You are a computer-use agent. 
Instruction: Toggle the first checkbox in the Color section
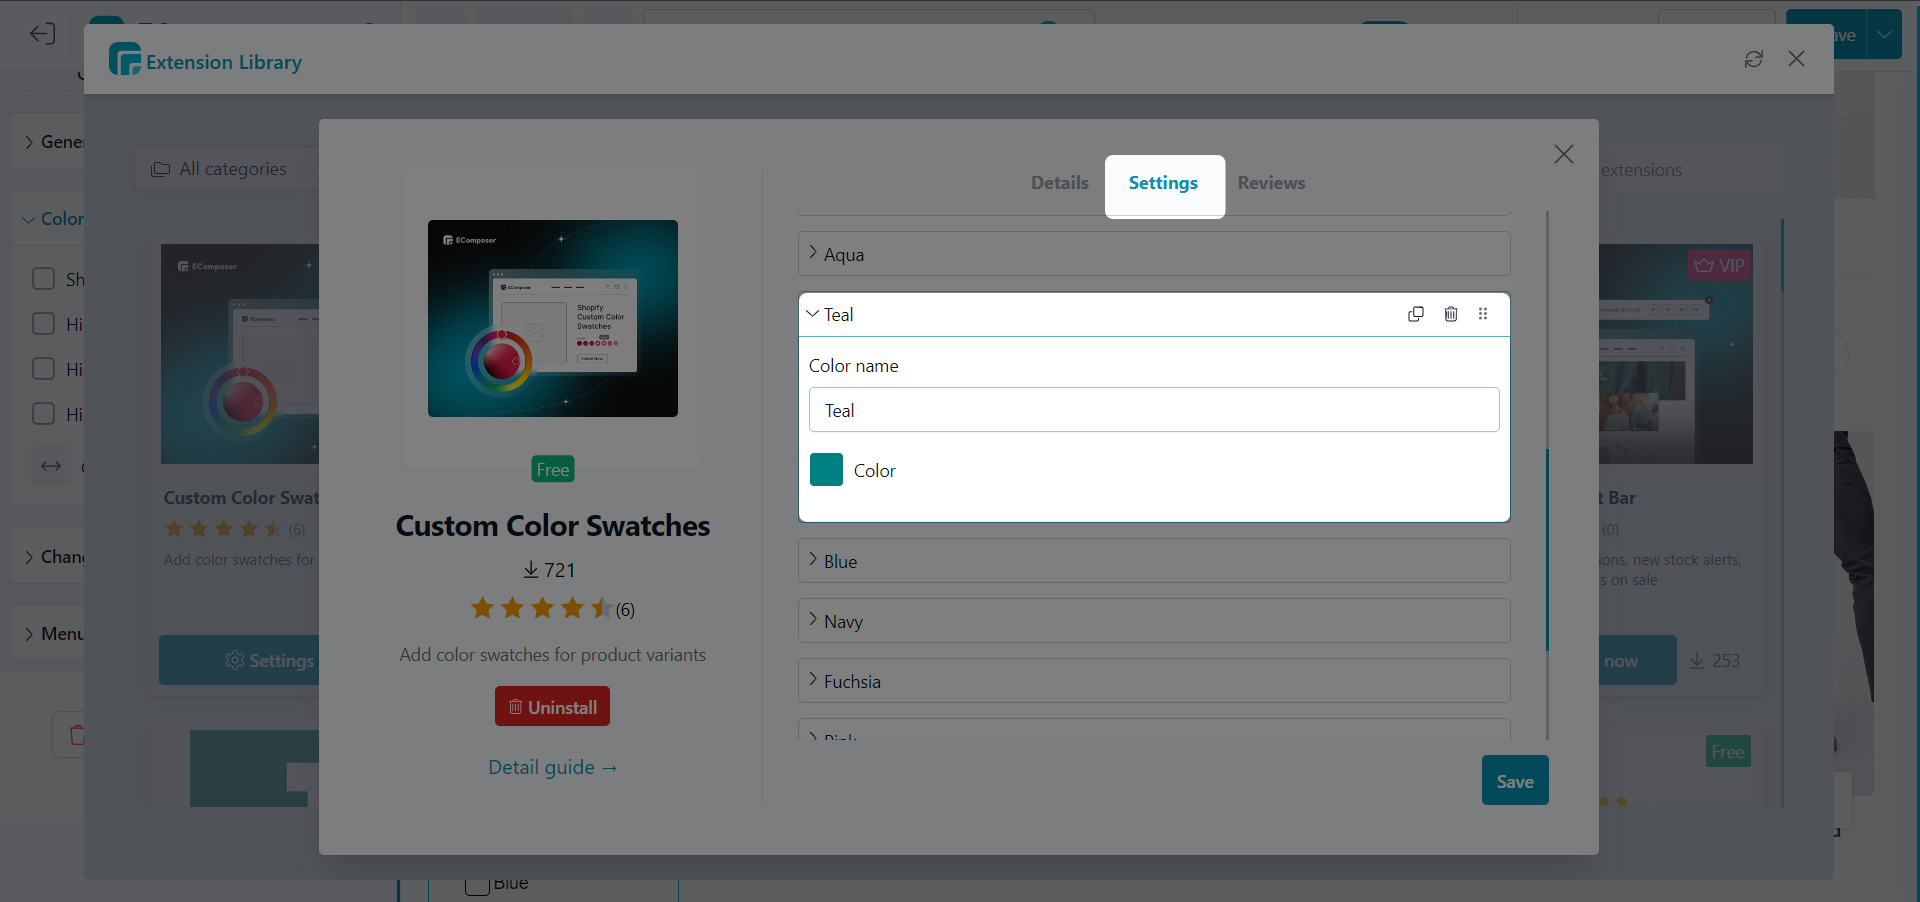(x=43, y=278)
